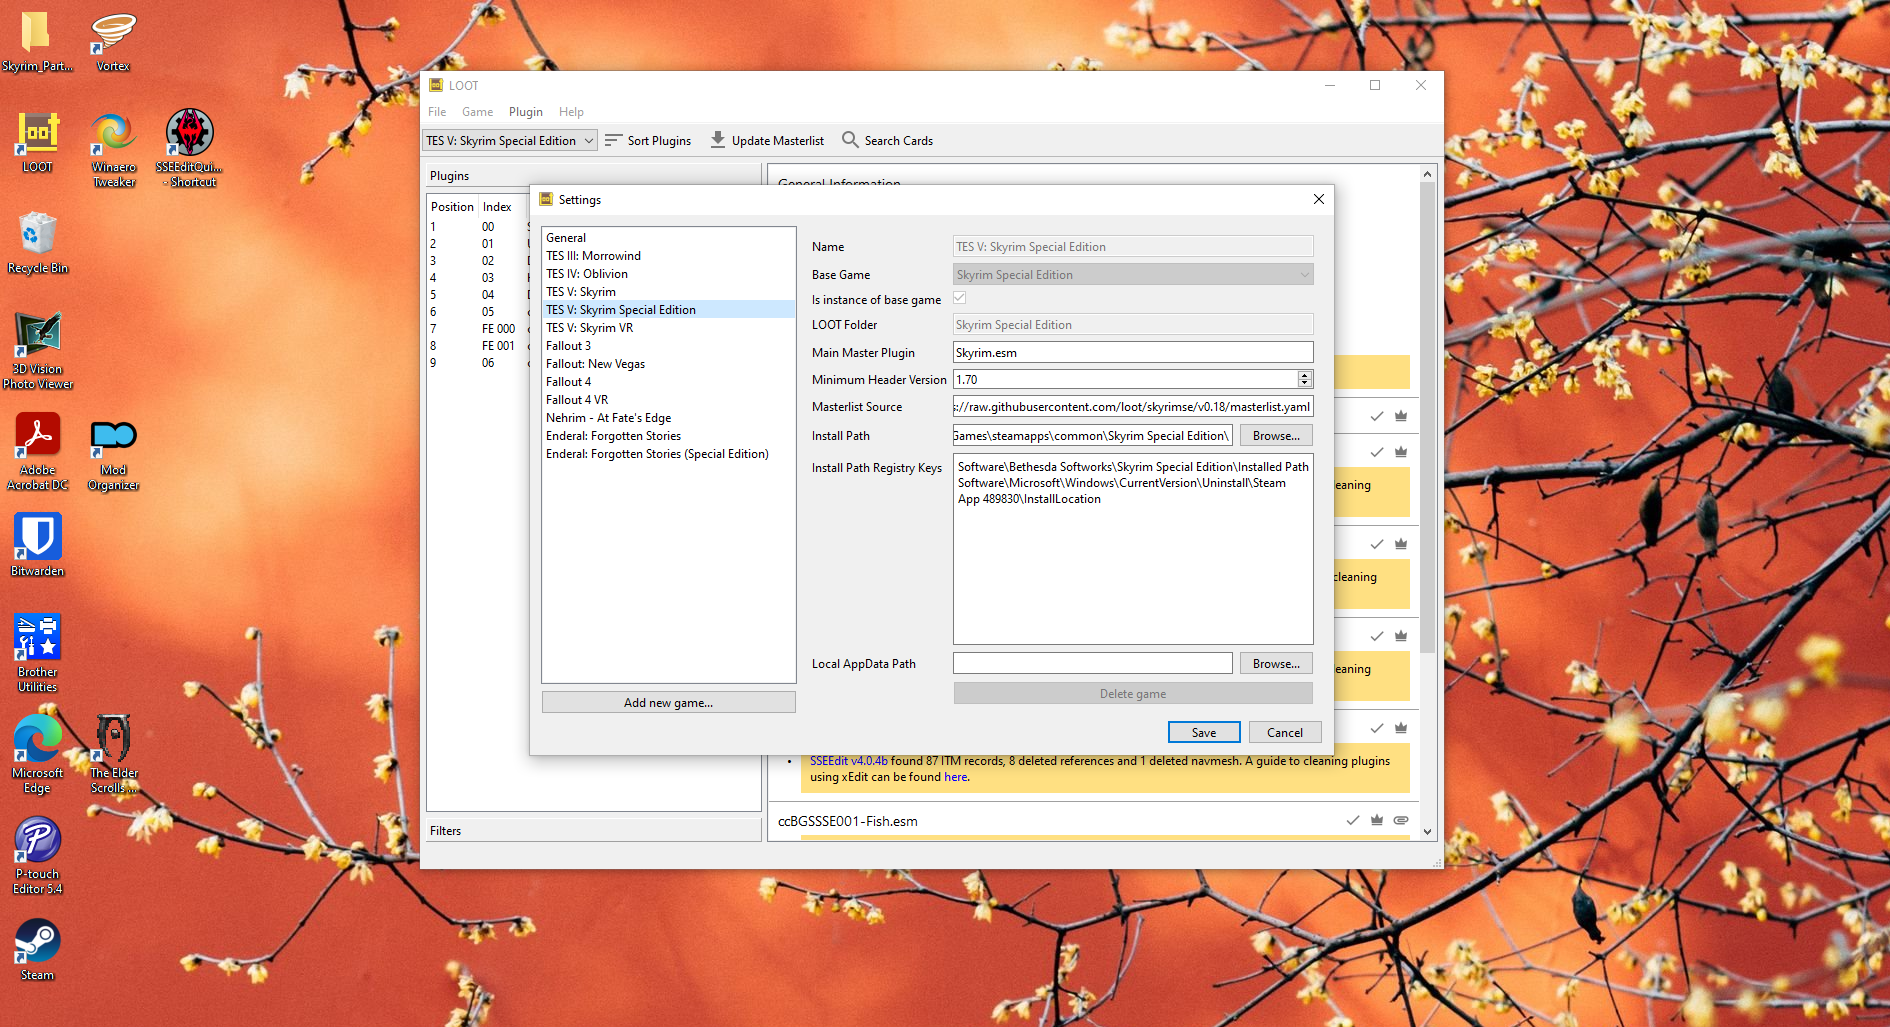
Task: Toggle the 'Is instance of base game' checkbox
Action: [x=960, y=298]
